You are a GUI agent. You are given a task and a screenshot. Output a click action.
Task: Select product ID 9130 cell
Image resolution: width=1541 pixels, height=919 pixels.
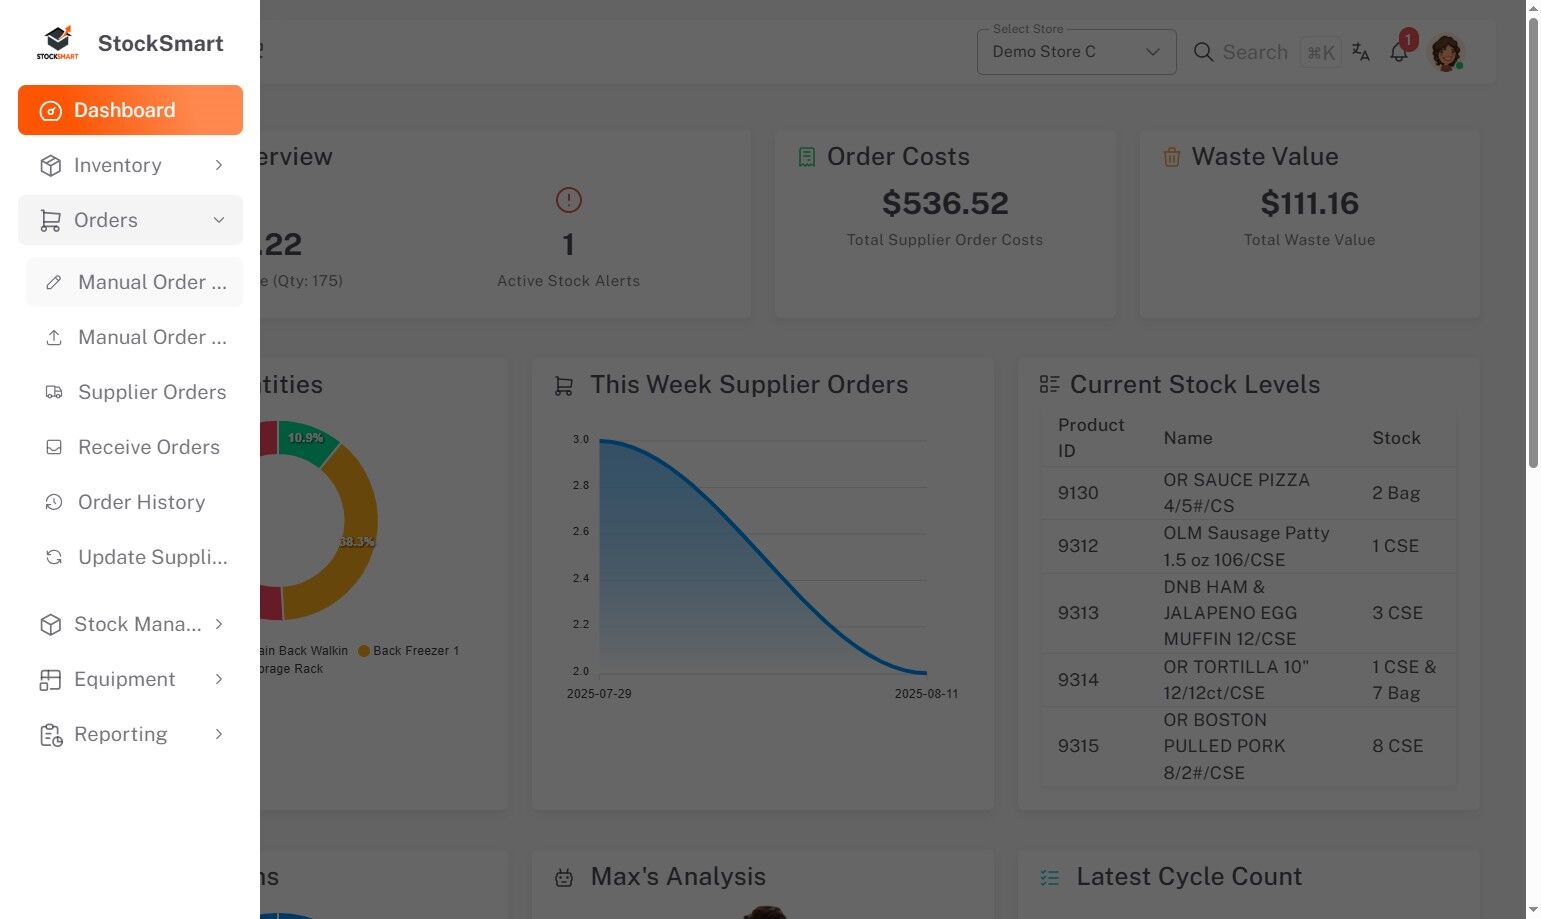[1078, 493]
